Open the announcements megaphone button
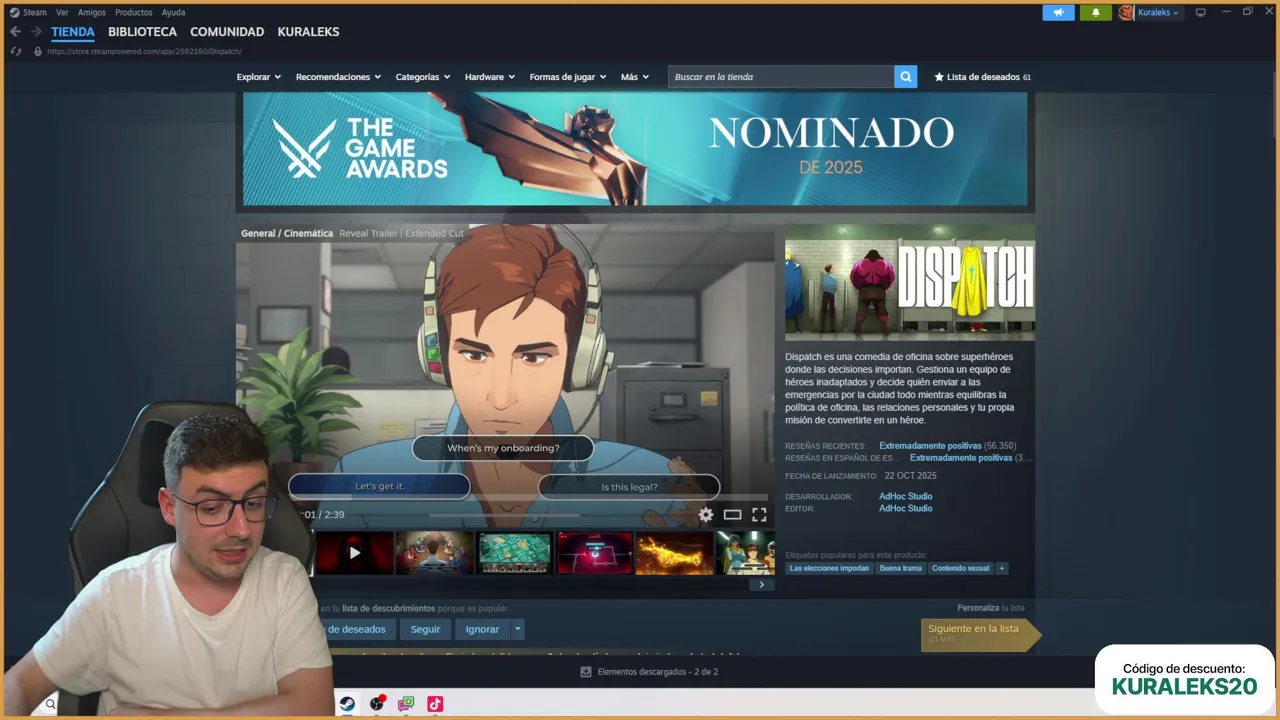 1058,12
